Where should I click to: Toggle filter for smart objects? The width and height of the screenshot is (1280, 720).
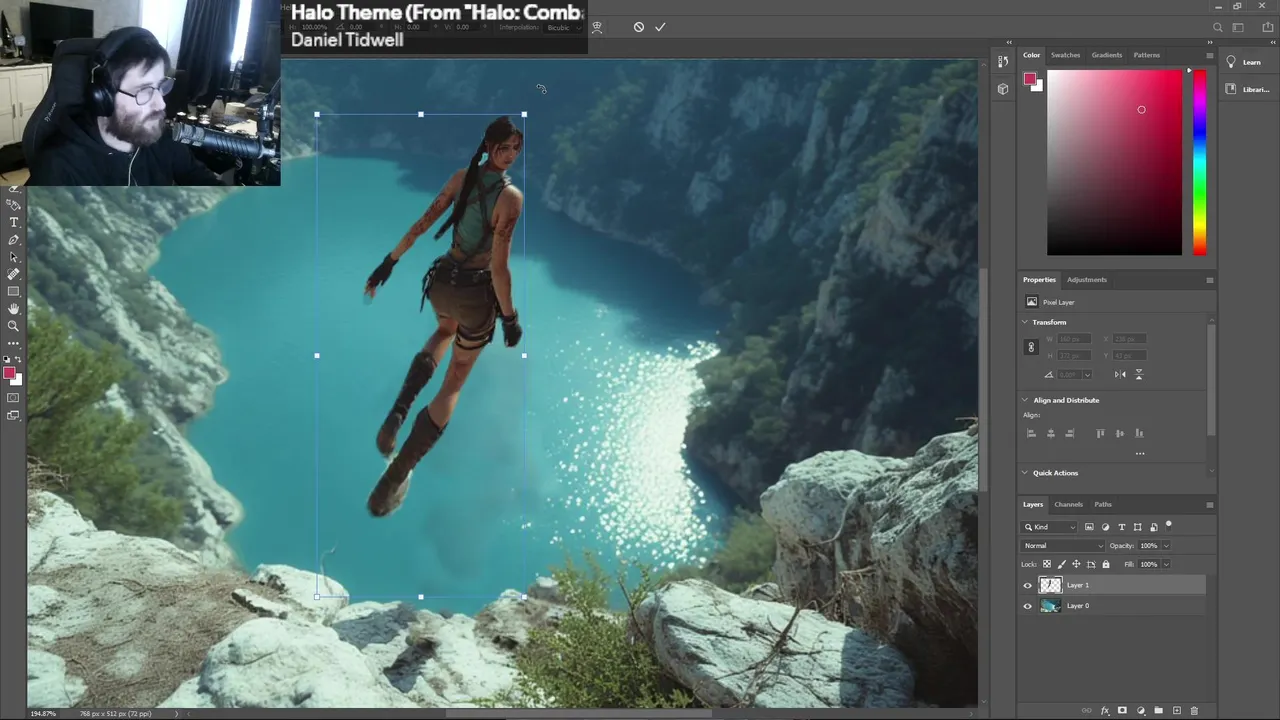click(1153, 527)
